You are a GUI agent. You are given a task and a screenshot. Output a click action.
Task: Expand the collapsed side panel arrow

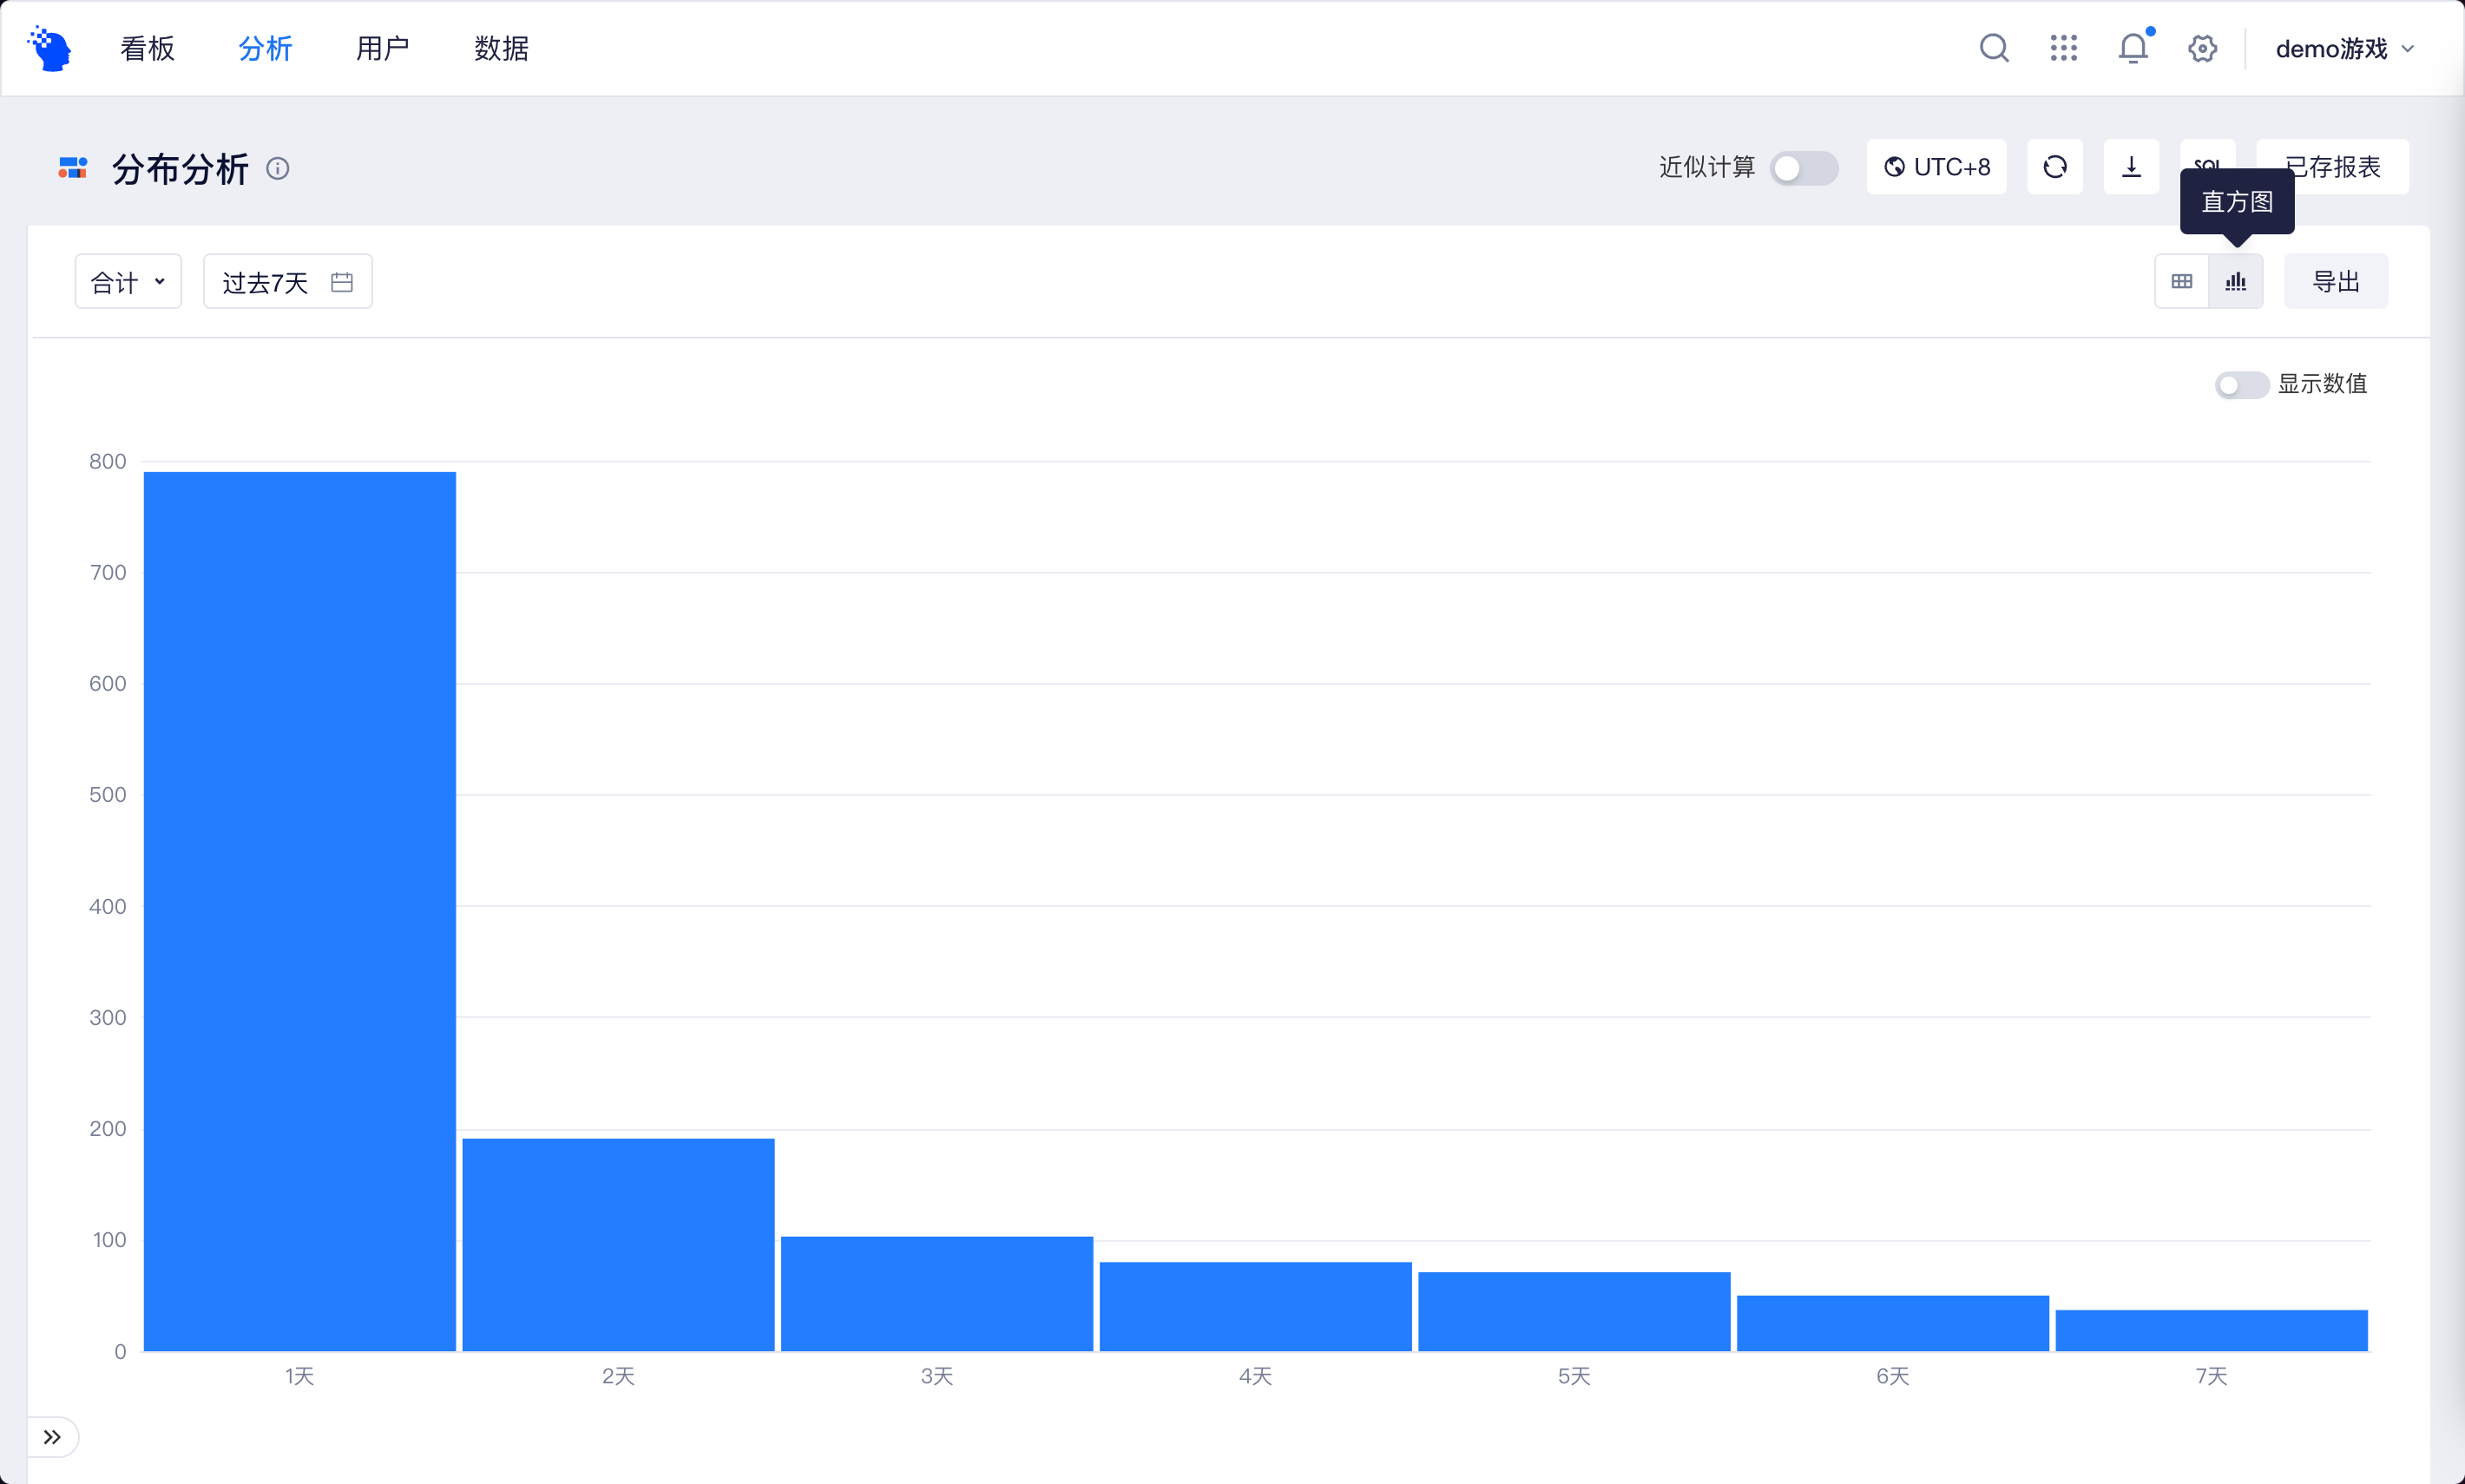pos(52,1437)
